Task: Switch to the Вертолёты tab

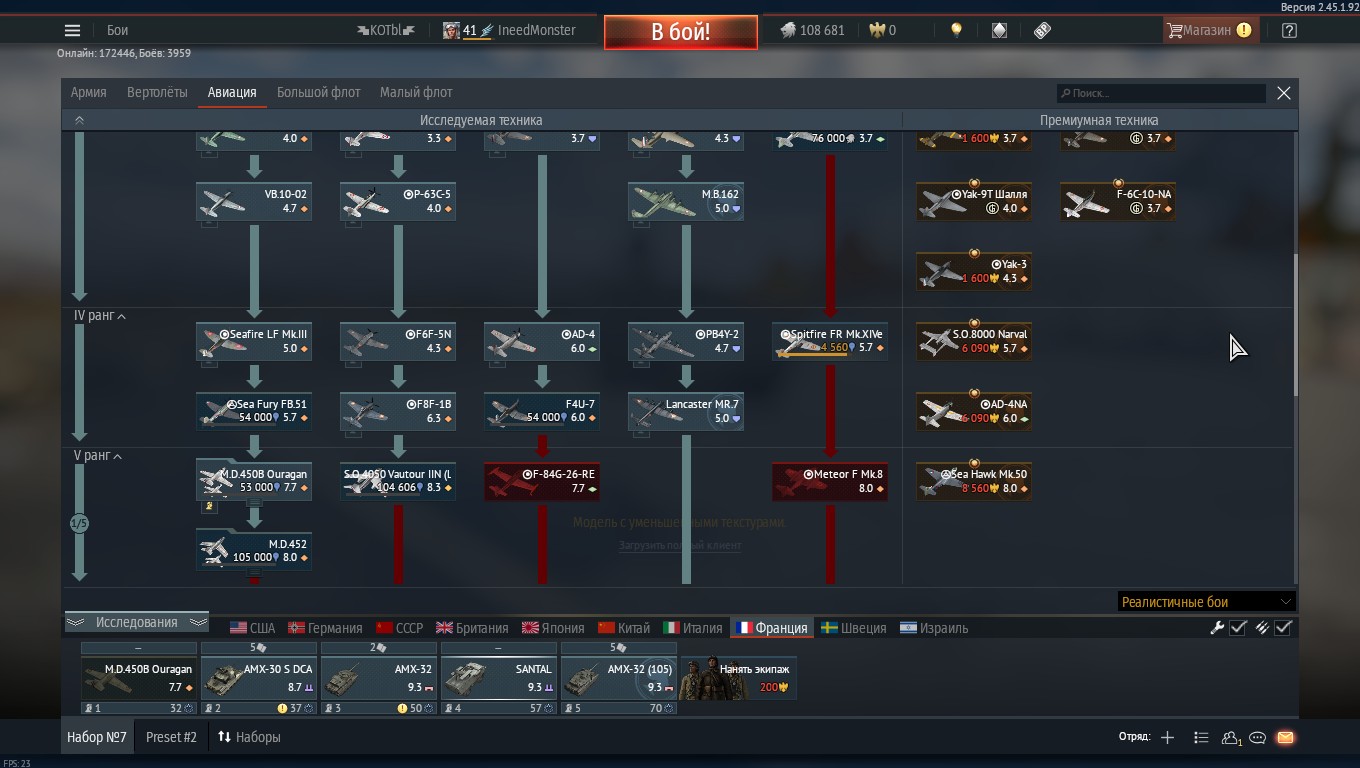Action: 157,92
